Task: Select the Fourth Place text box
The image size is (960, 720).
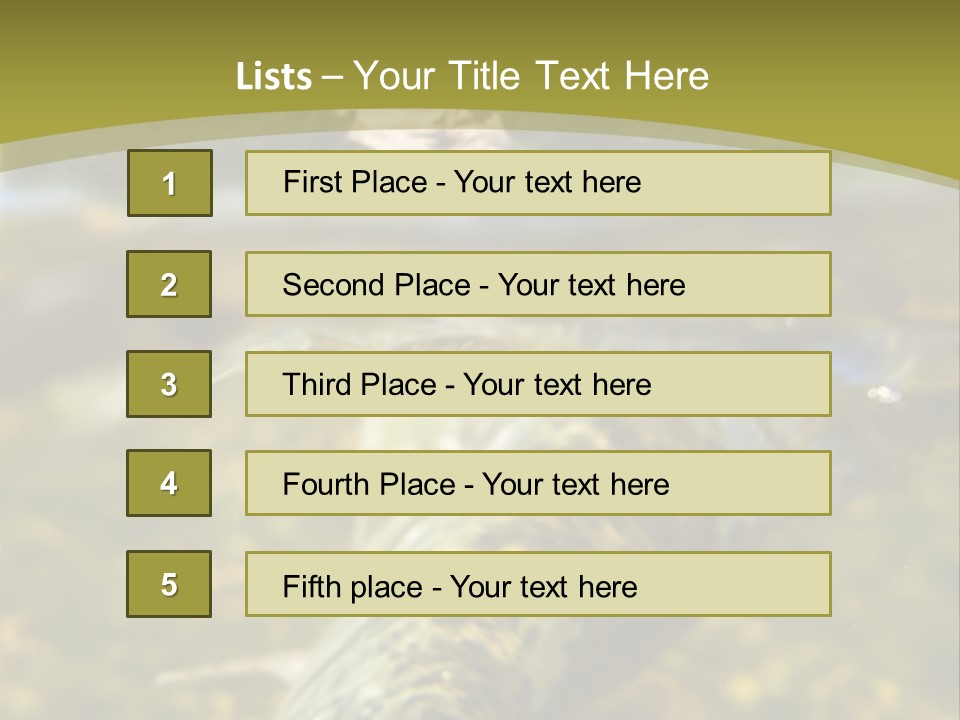Action: [x=538, y=483]
